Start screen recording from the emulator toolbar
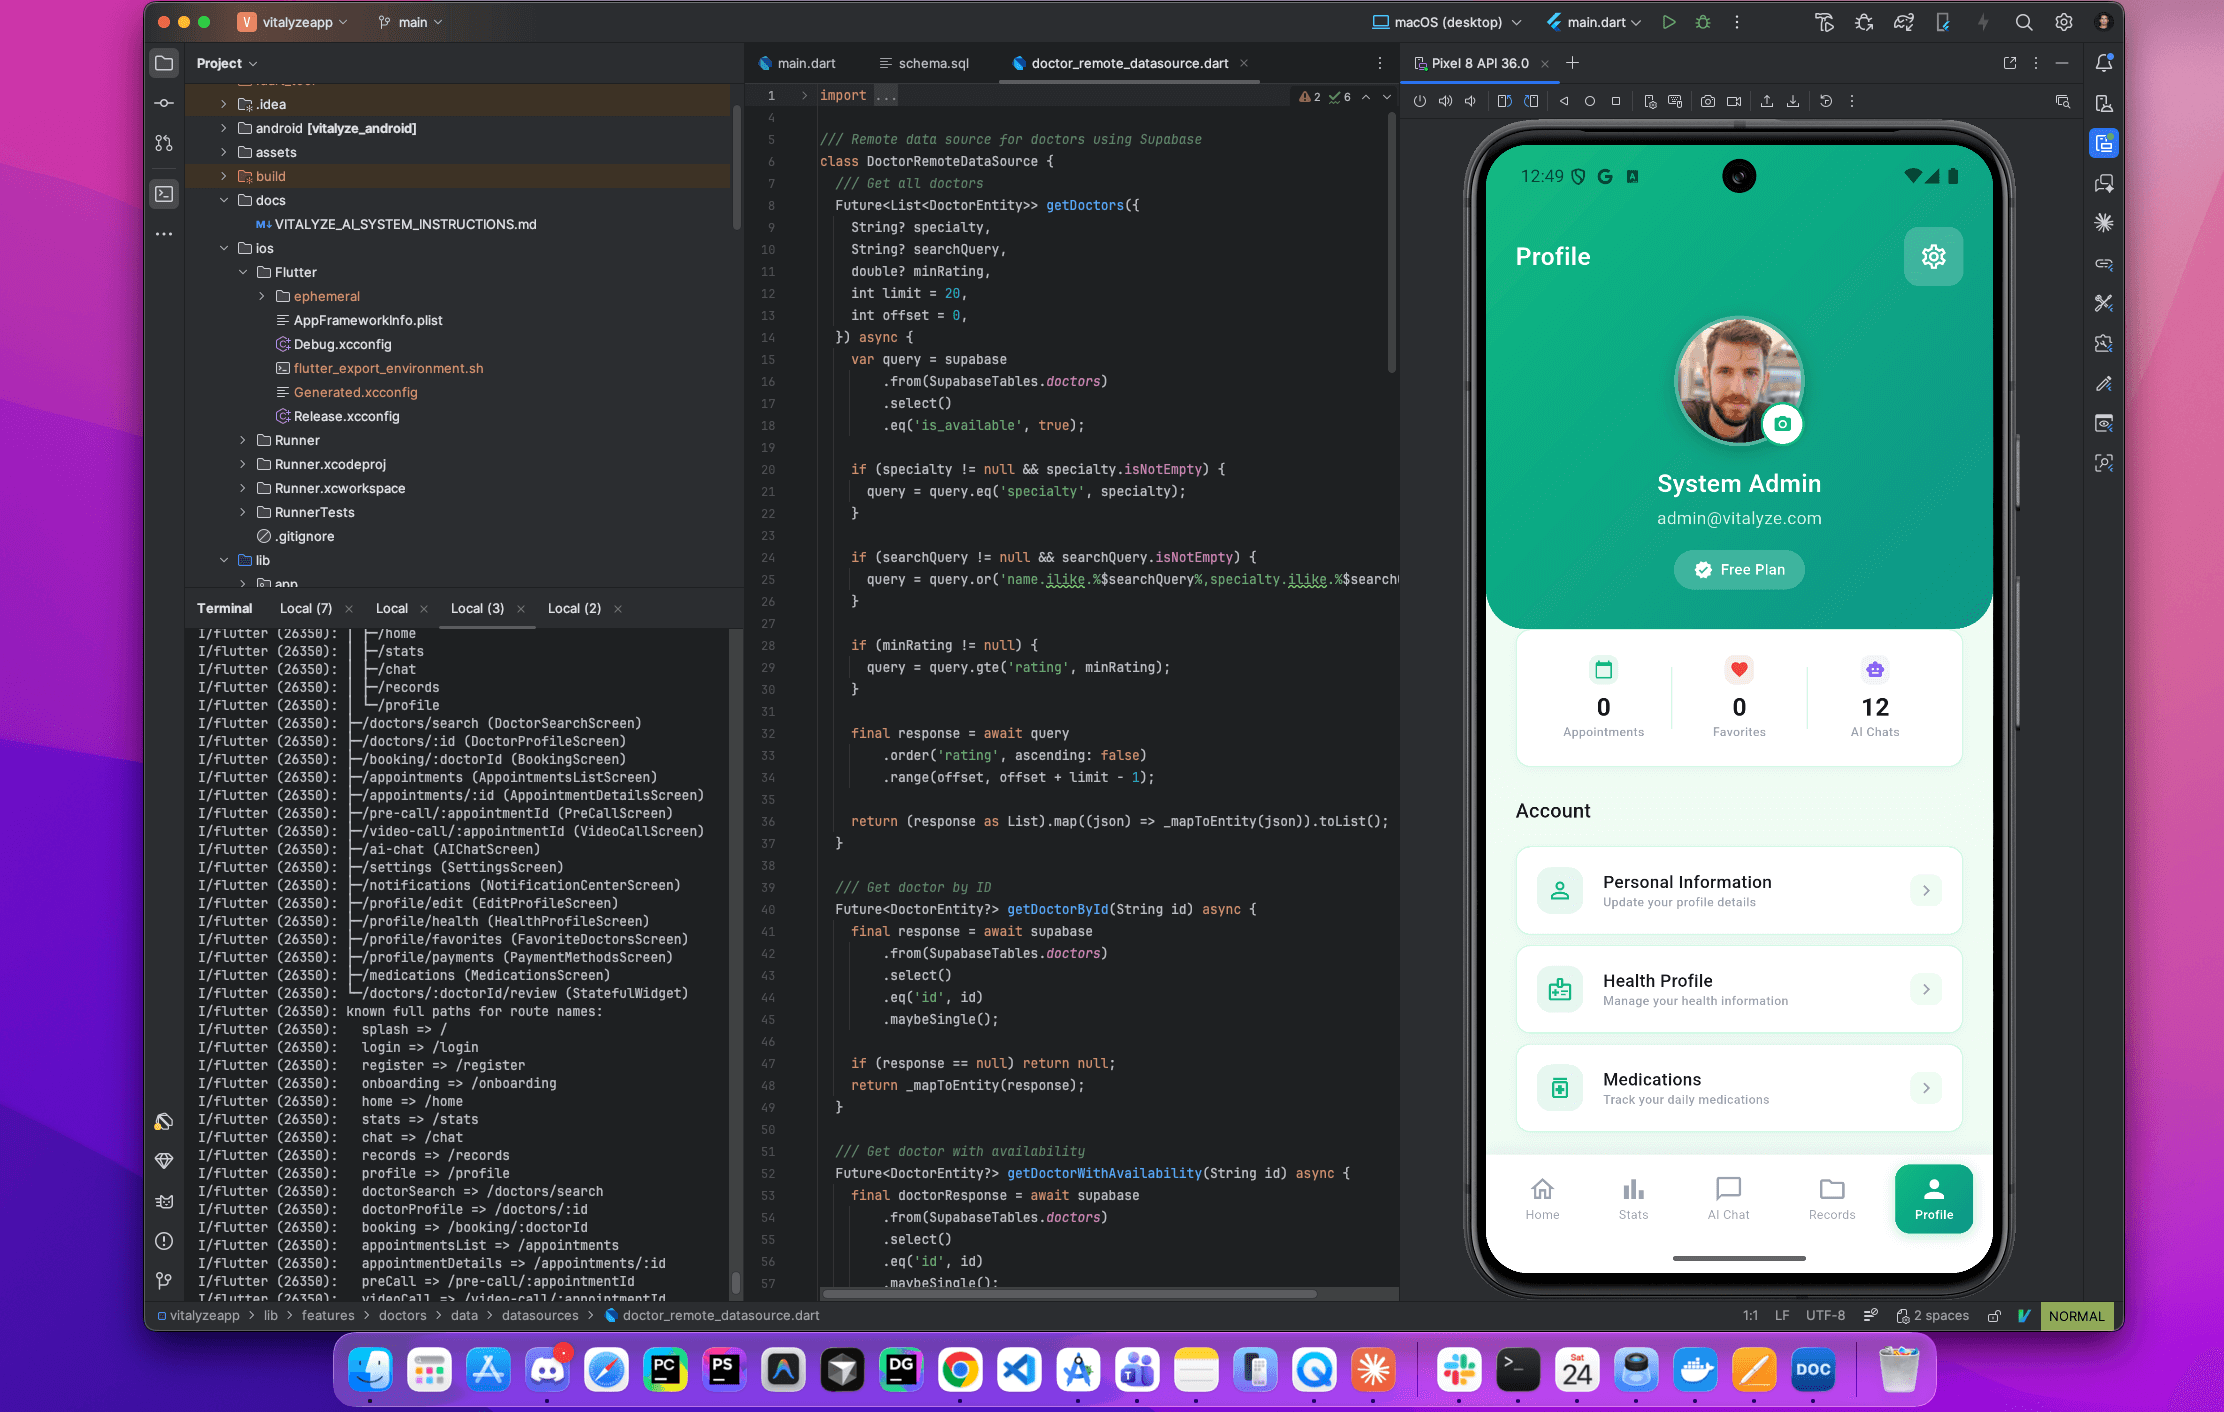The image size is (2224, 1412). [x=1734, y=101]
